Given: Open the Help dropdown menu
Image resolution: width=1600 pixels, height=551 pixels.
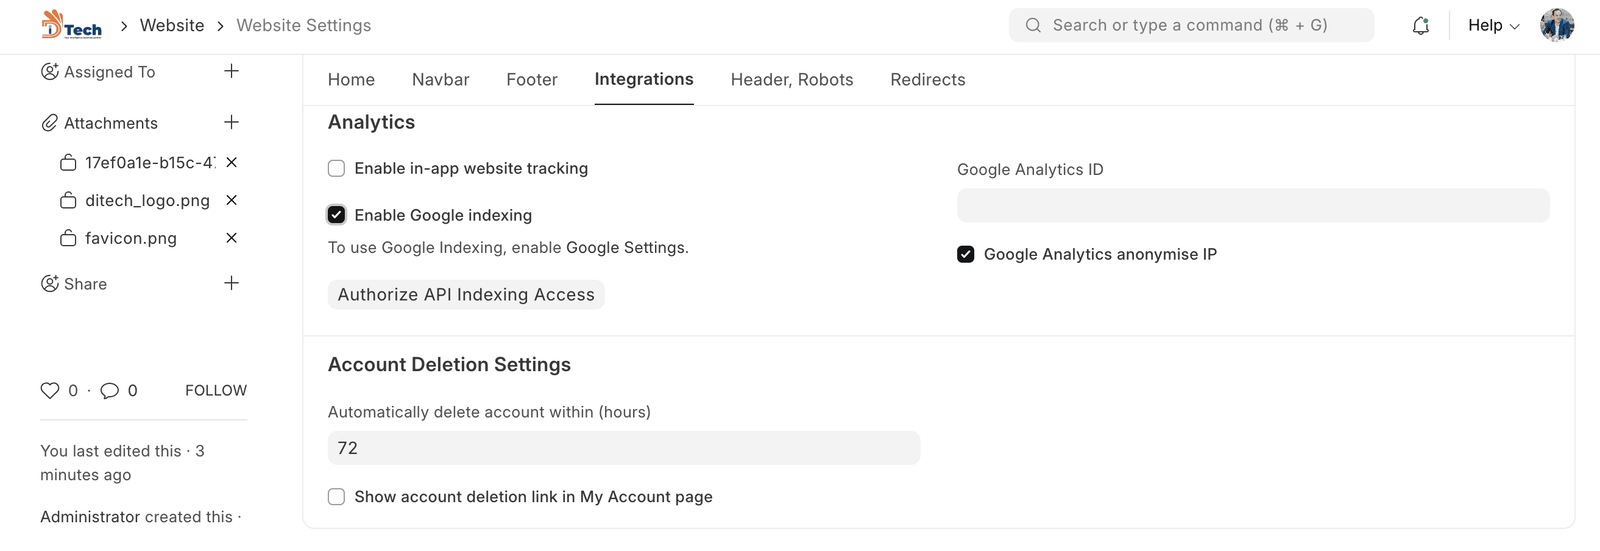Looking at the screenshot, I should (x=1493, y=26).
